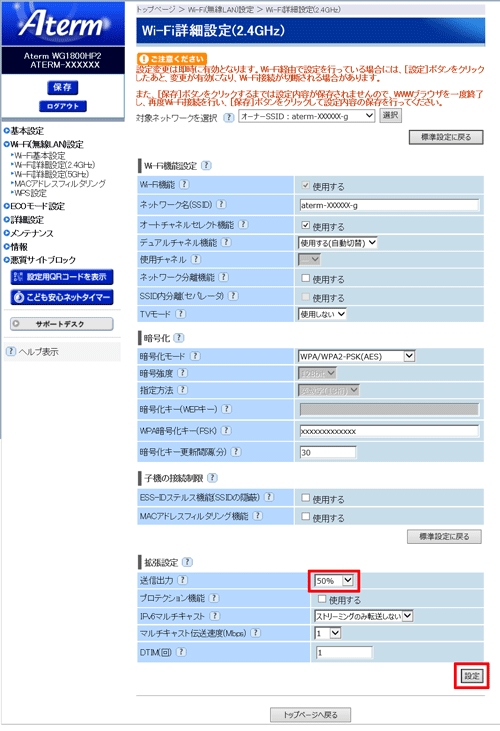Open help icon for 送信出力
Viewport: 500px width, 731px height.
(x=183, y=580)
